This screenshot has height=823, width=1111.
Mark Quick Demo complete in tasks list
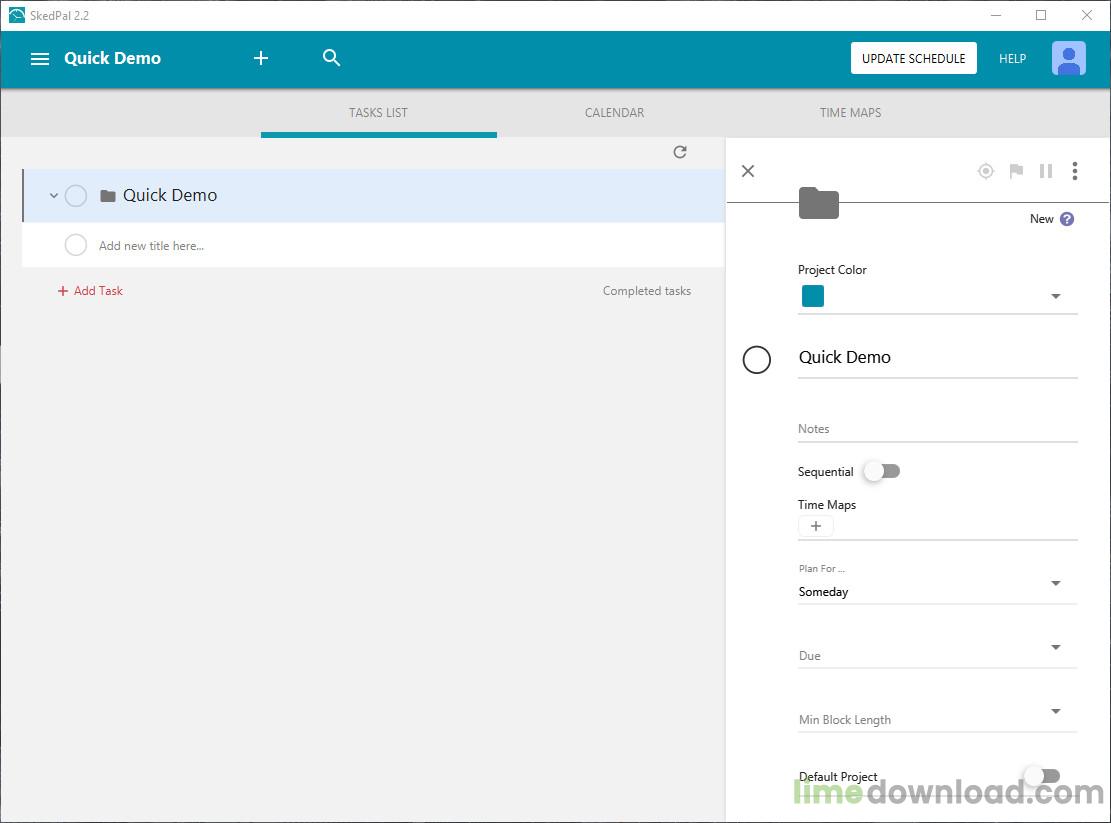point(76,195)
